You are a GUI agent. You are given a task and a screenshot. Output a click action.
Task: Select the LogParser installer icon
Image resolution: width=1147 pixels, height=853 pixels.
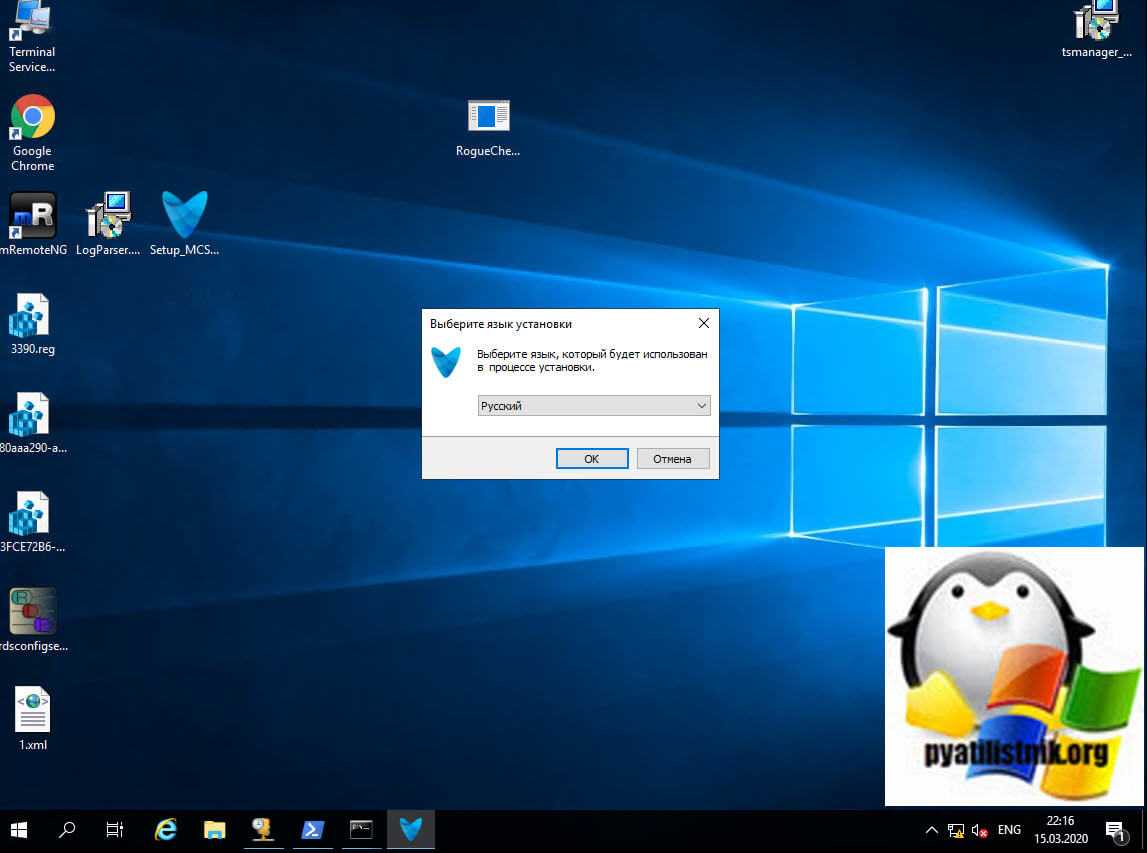point(108,215)
